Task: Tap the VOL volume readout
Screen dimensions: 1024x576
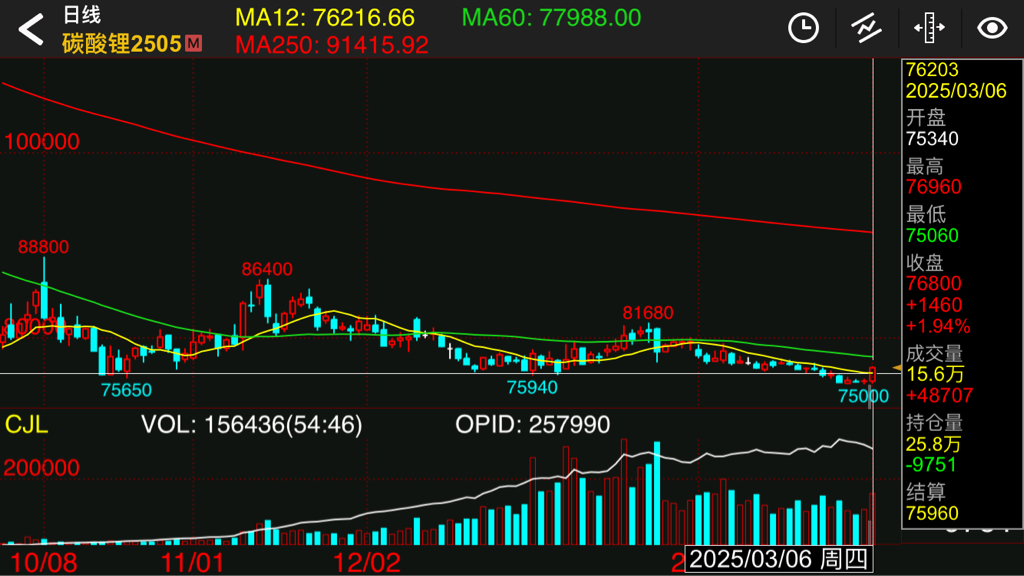Action: [x=251, y=424]
